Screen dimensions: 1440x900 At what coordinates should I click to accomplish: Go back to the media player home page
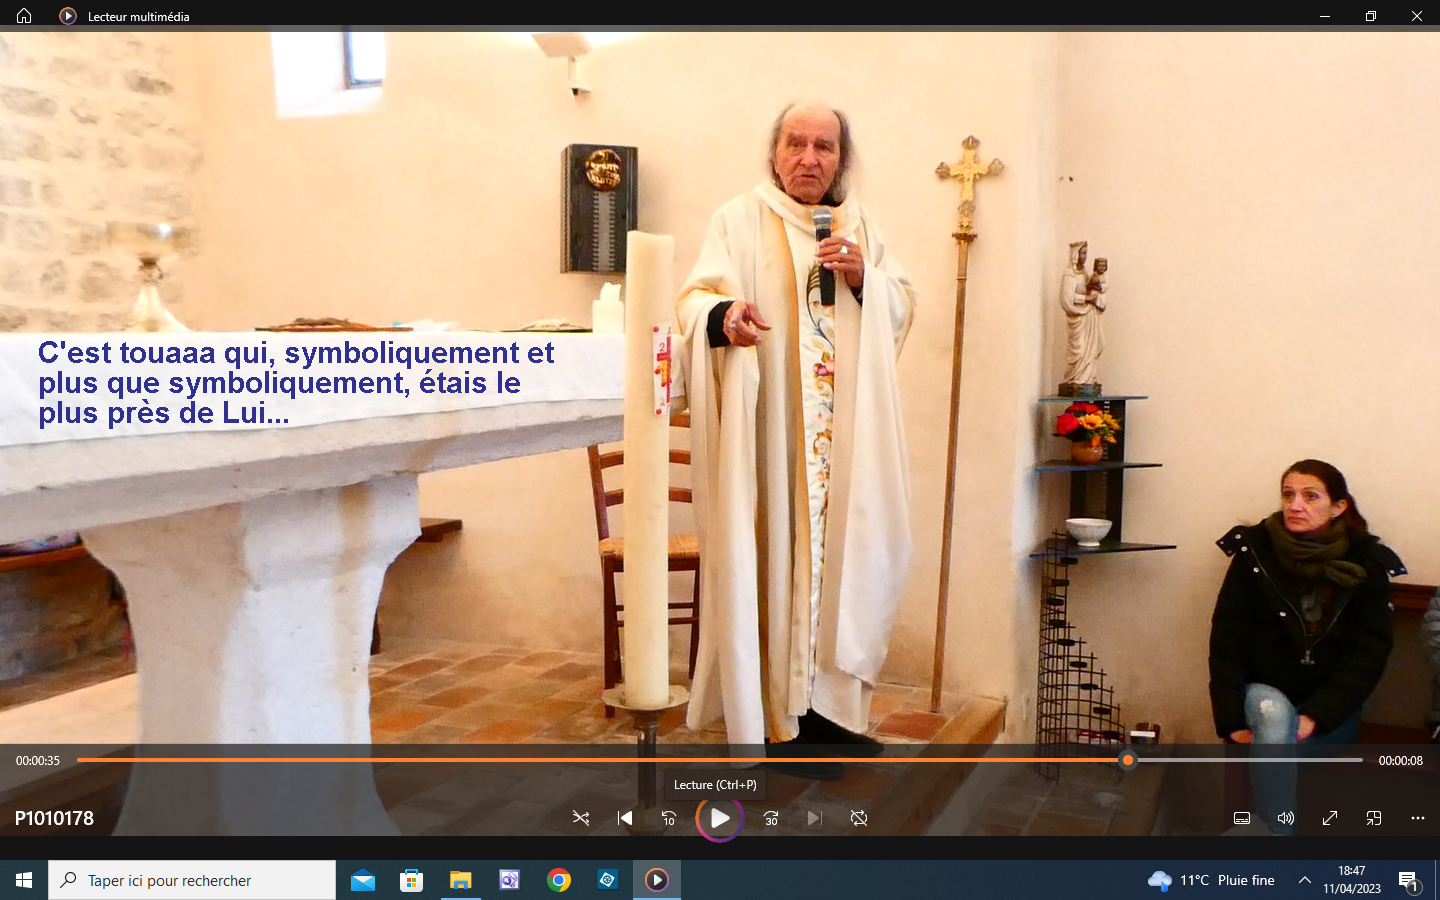pos(24,16)
